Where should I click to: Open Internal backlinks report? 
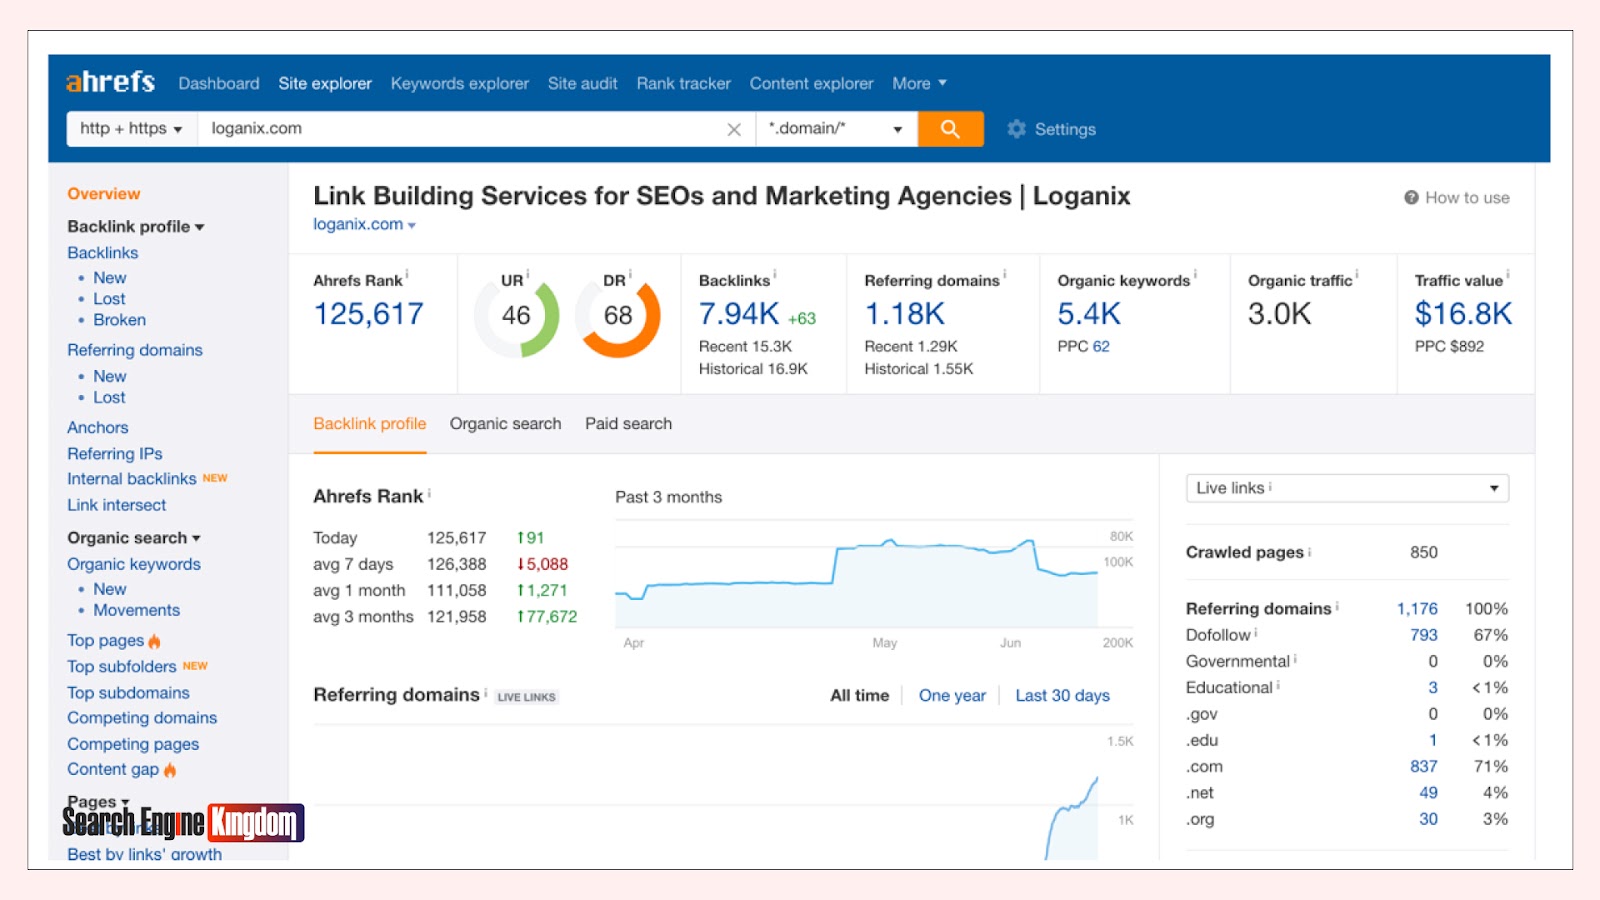pos(132,479)
